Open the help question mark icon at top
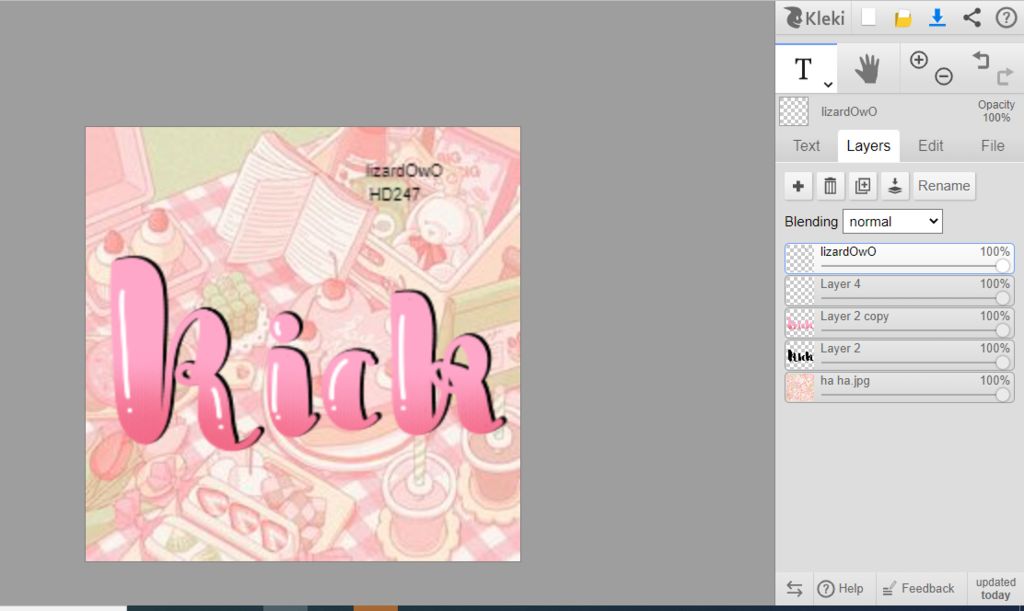Screen dimensions: 1024x611 [1006, 18]
